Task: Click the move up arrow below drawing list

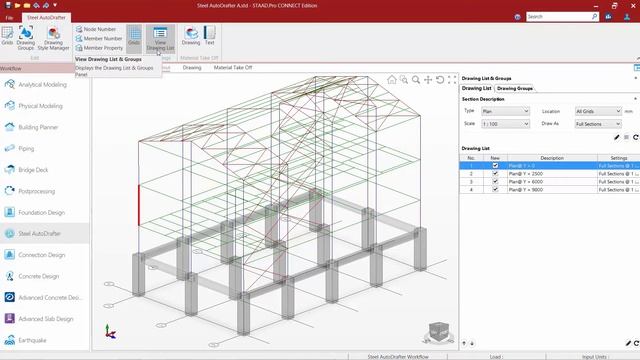Action: pos(464,344)
